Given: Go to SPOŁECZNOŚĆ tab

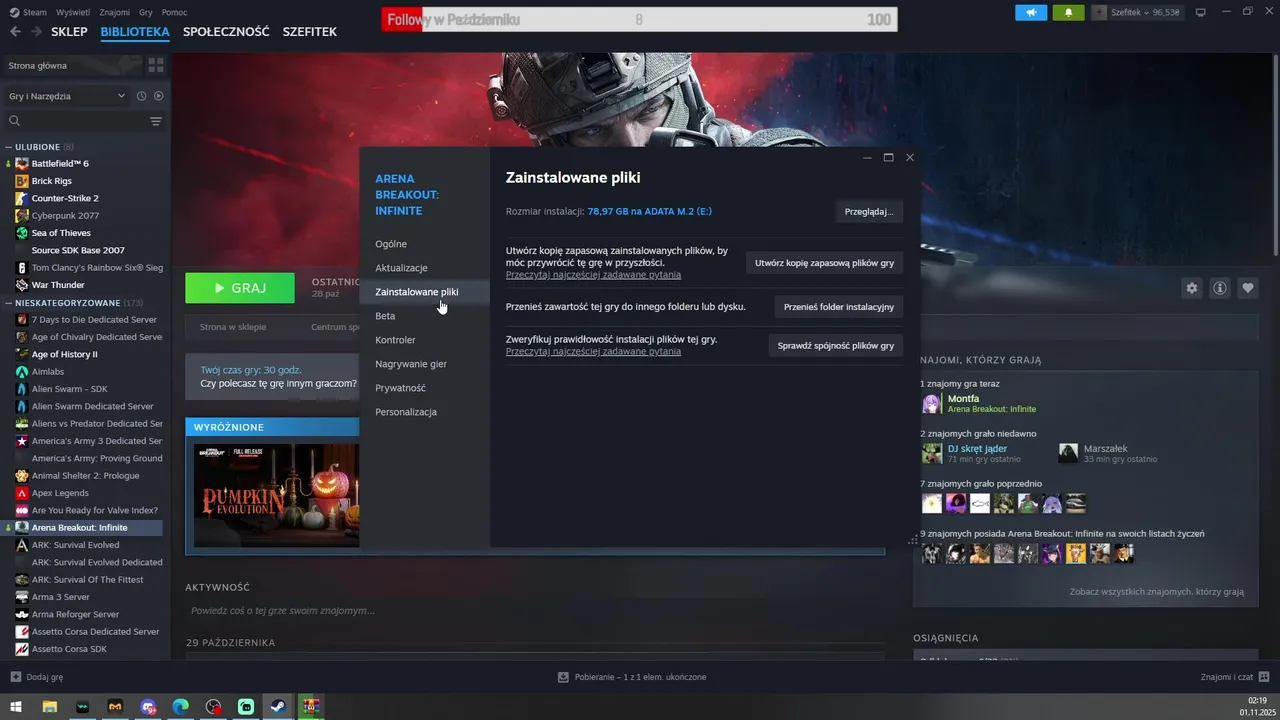Looking at the screenshot, I should click(x=226, y=32).
